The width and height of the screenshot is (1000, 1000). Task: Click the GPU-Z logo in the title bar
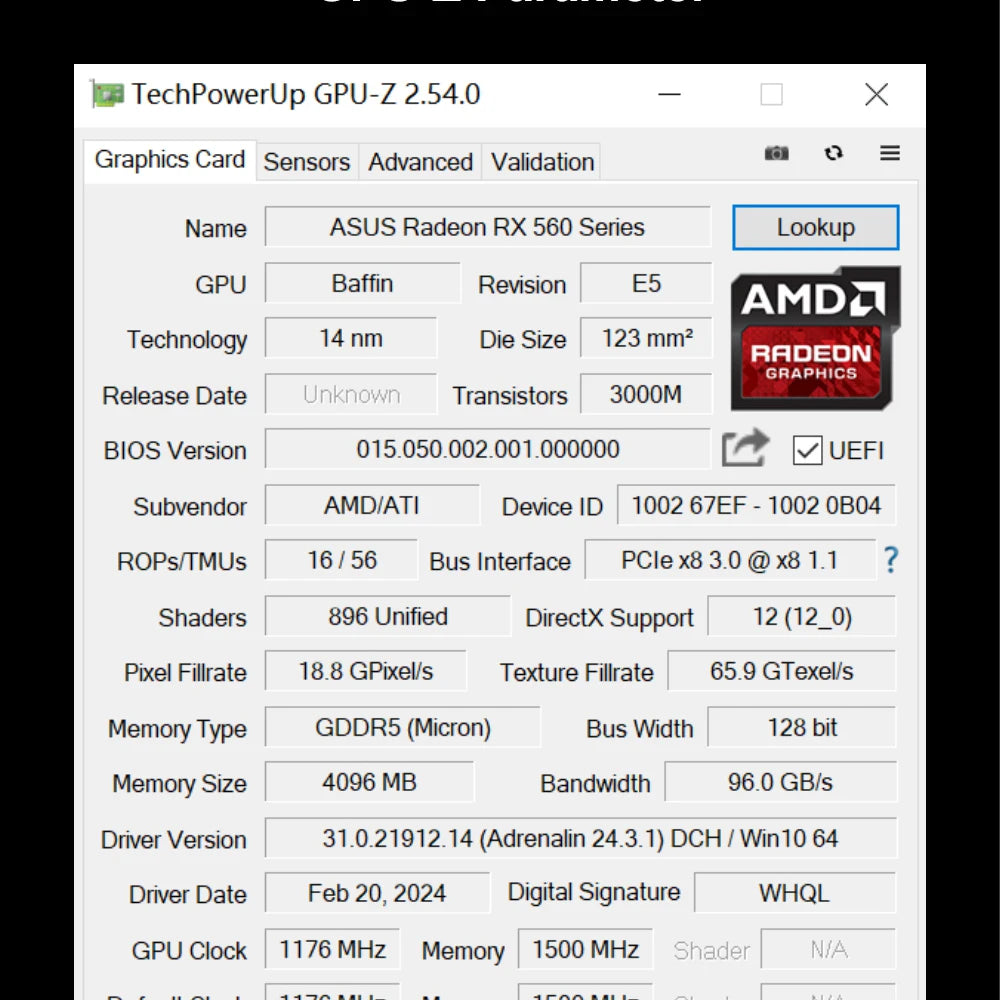[x=106, y=94]
